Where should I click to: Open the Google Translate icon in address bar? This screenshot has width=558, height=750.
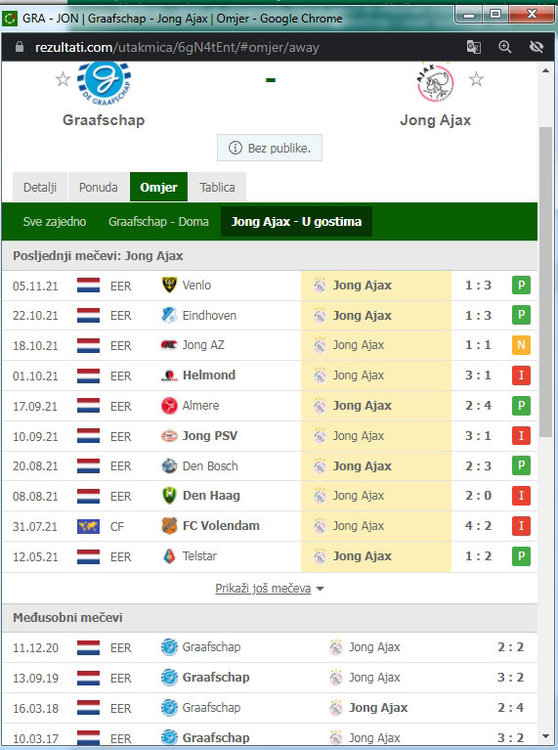[473, 47]
